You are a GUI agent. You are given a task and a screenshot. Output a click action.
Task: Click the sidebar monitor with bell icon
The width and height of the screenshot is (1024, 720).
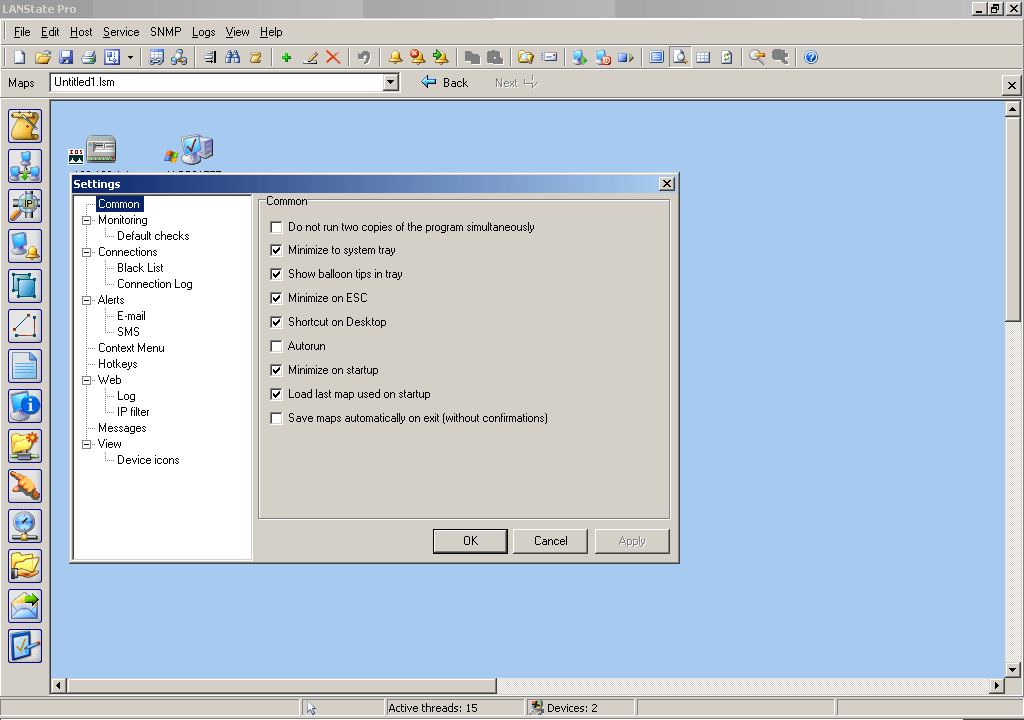25,246
